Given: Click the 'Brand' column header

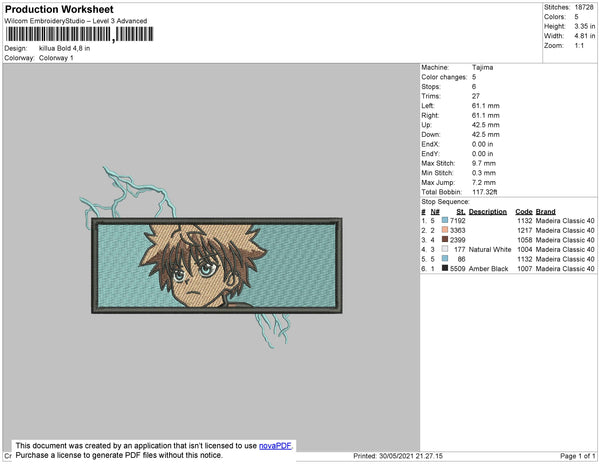Looking at the screenshot, I should point(545,212).
